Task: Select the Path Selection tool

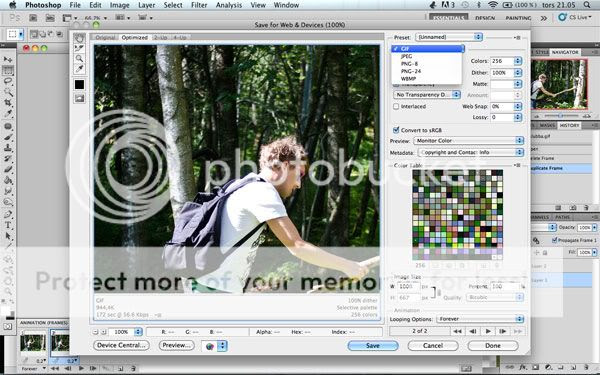Action: [8, 236]
